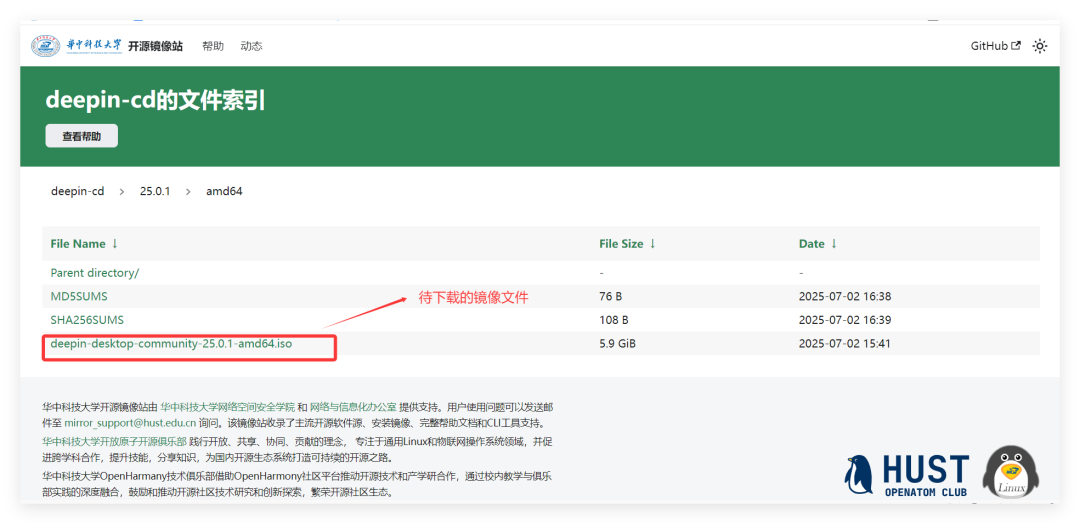Navigate to 25.0.1 breadcrumb
Viewport: 1080px width, 524px height.
pyautogui.click(x=155, y=191)
